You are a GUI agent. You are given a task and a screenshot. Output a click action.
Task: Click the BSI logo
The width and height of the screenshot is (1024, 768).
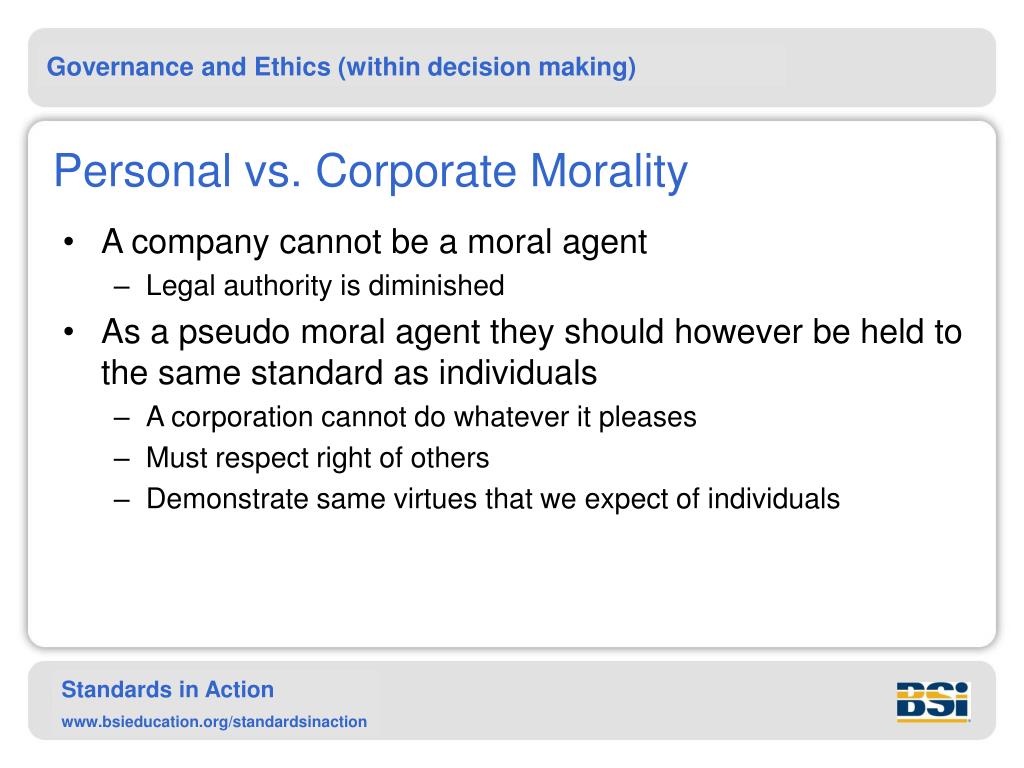tap(933, 702)
